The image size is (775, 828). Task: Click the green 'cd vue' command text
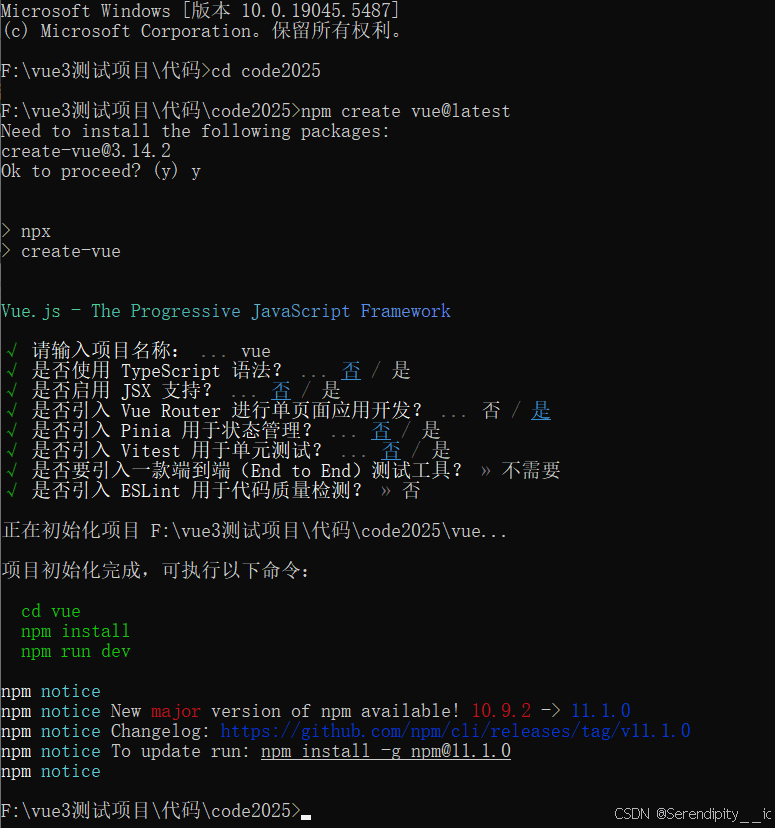[x=51, y=611]
